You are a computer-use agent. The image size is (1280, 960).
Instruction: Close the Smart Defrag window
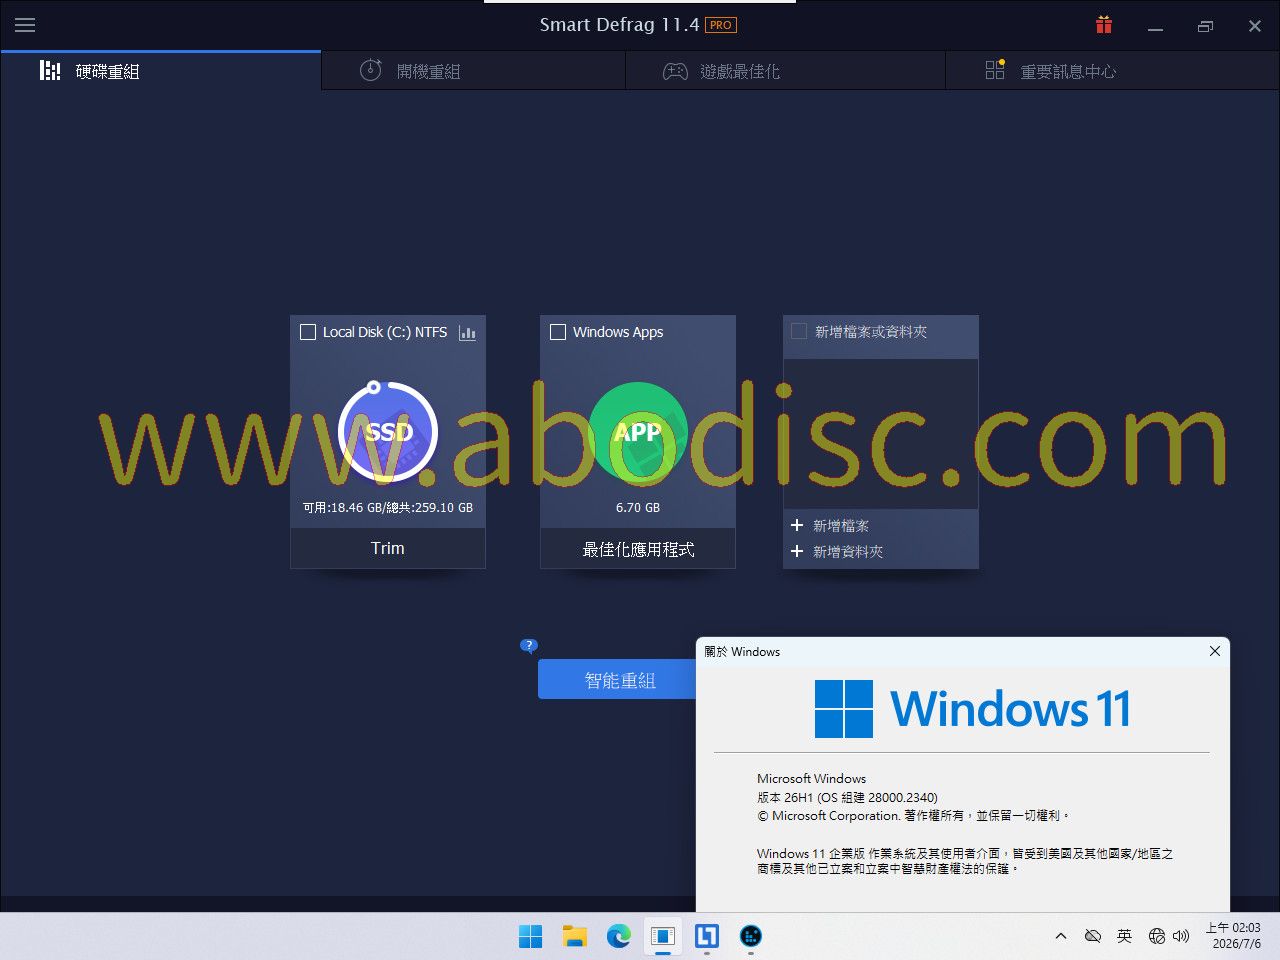click(x=1255, y=26)
